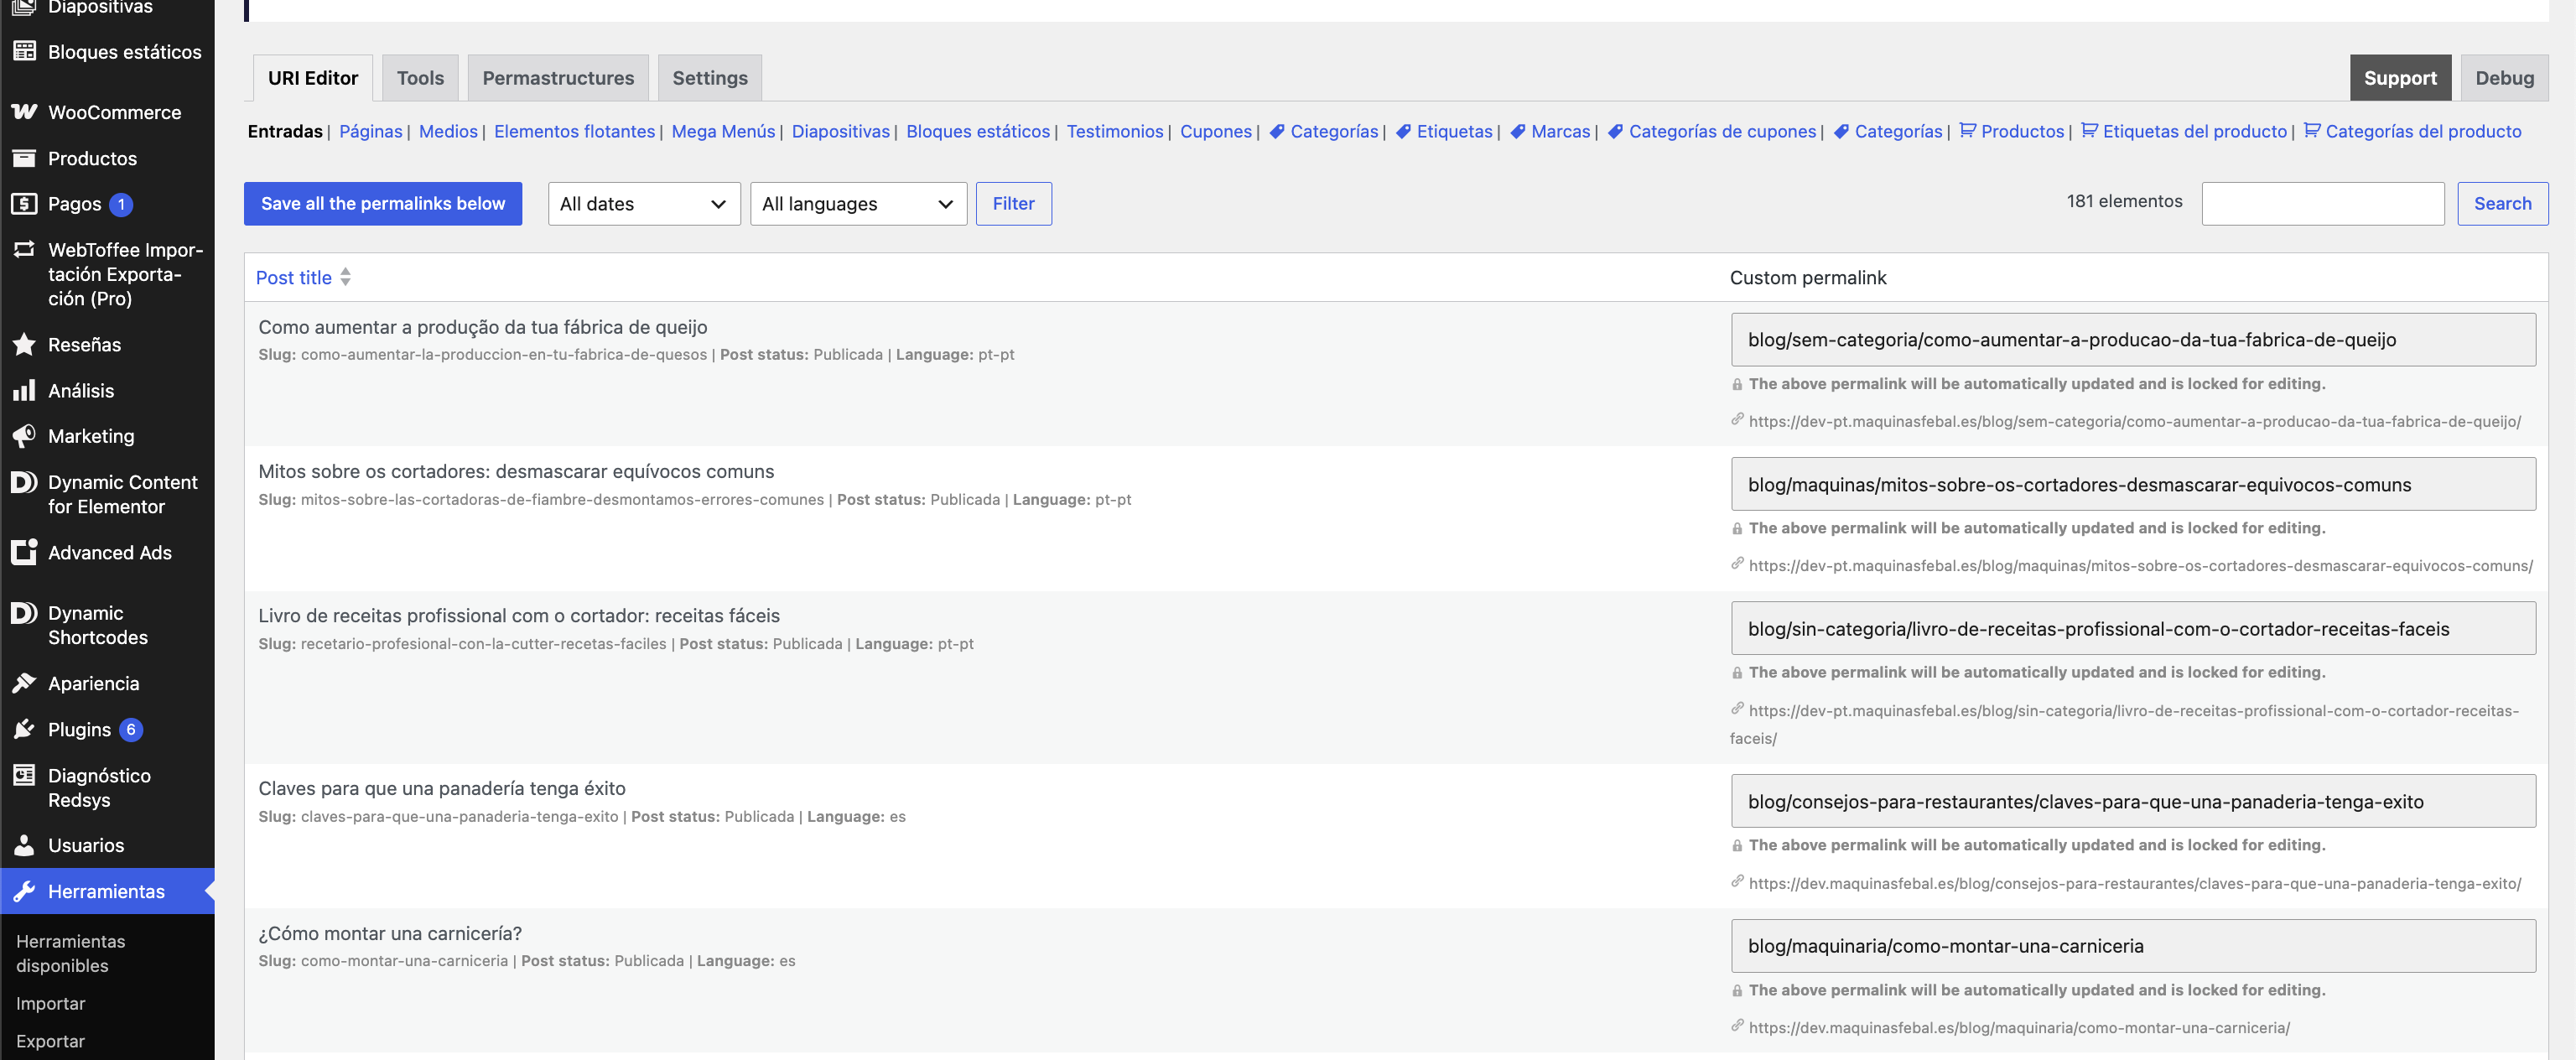Click the title 'Mitos sobre os cortadores: desmascarar equívocos comuns'

click(x=516, y=472)
